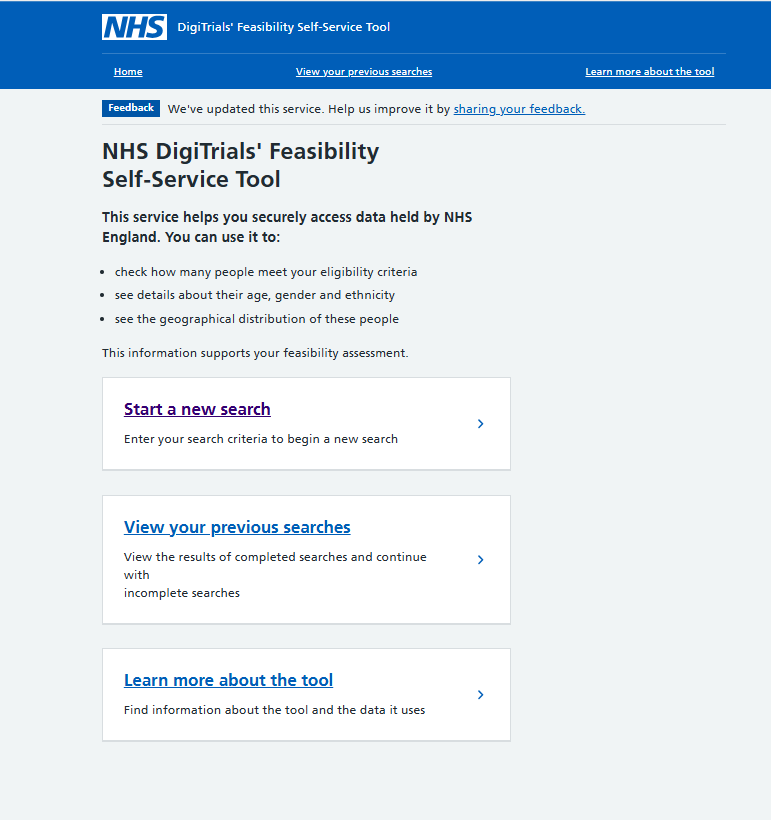
Task: Click chevron arrow on Learn more about the tool card
Action: click(480, 694)
